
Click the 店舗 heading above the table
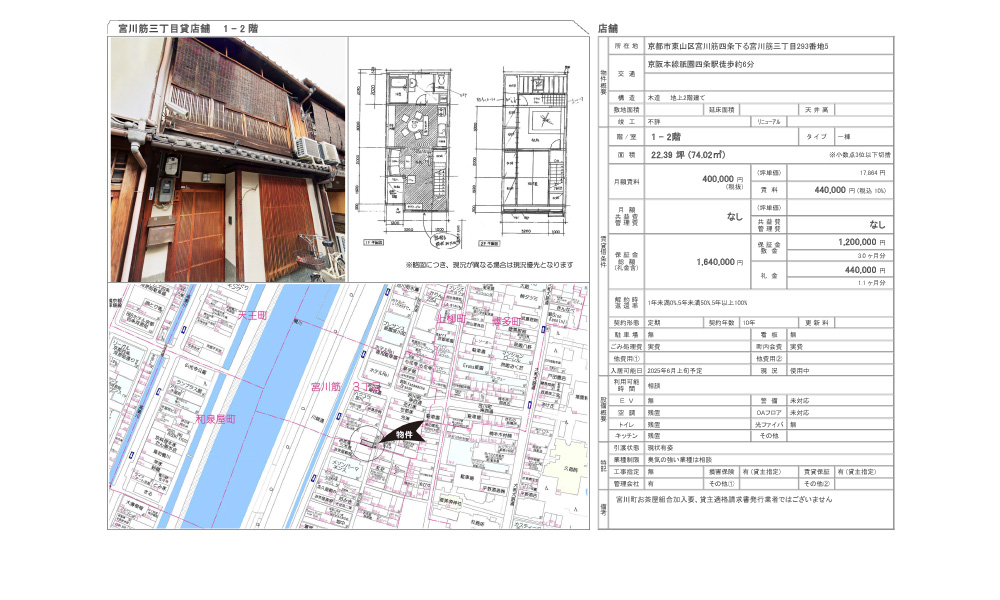(608, 29)
